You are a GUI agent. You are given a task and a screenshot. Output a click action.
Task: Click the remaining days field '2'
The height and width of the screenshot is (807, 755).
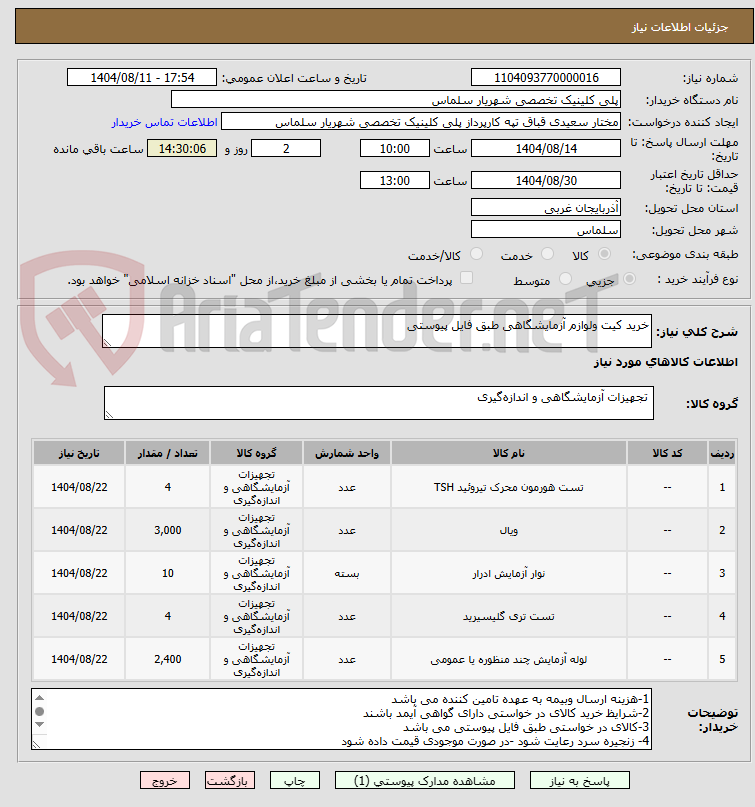(286, 149)
